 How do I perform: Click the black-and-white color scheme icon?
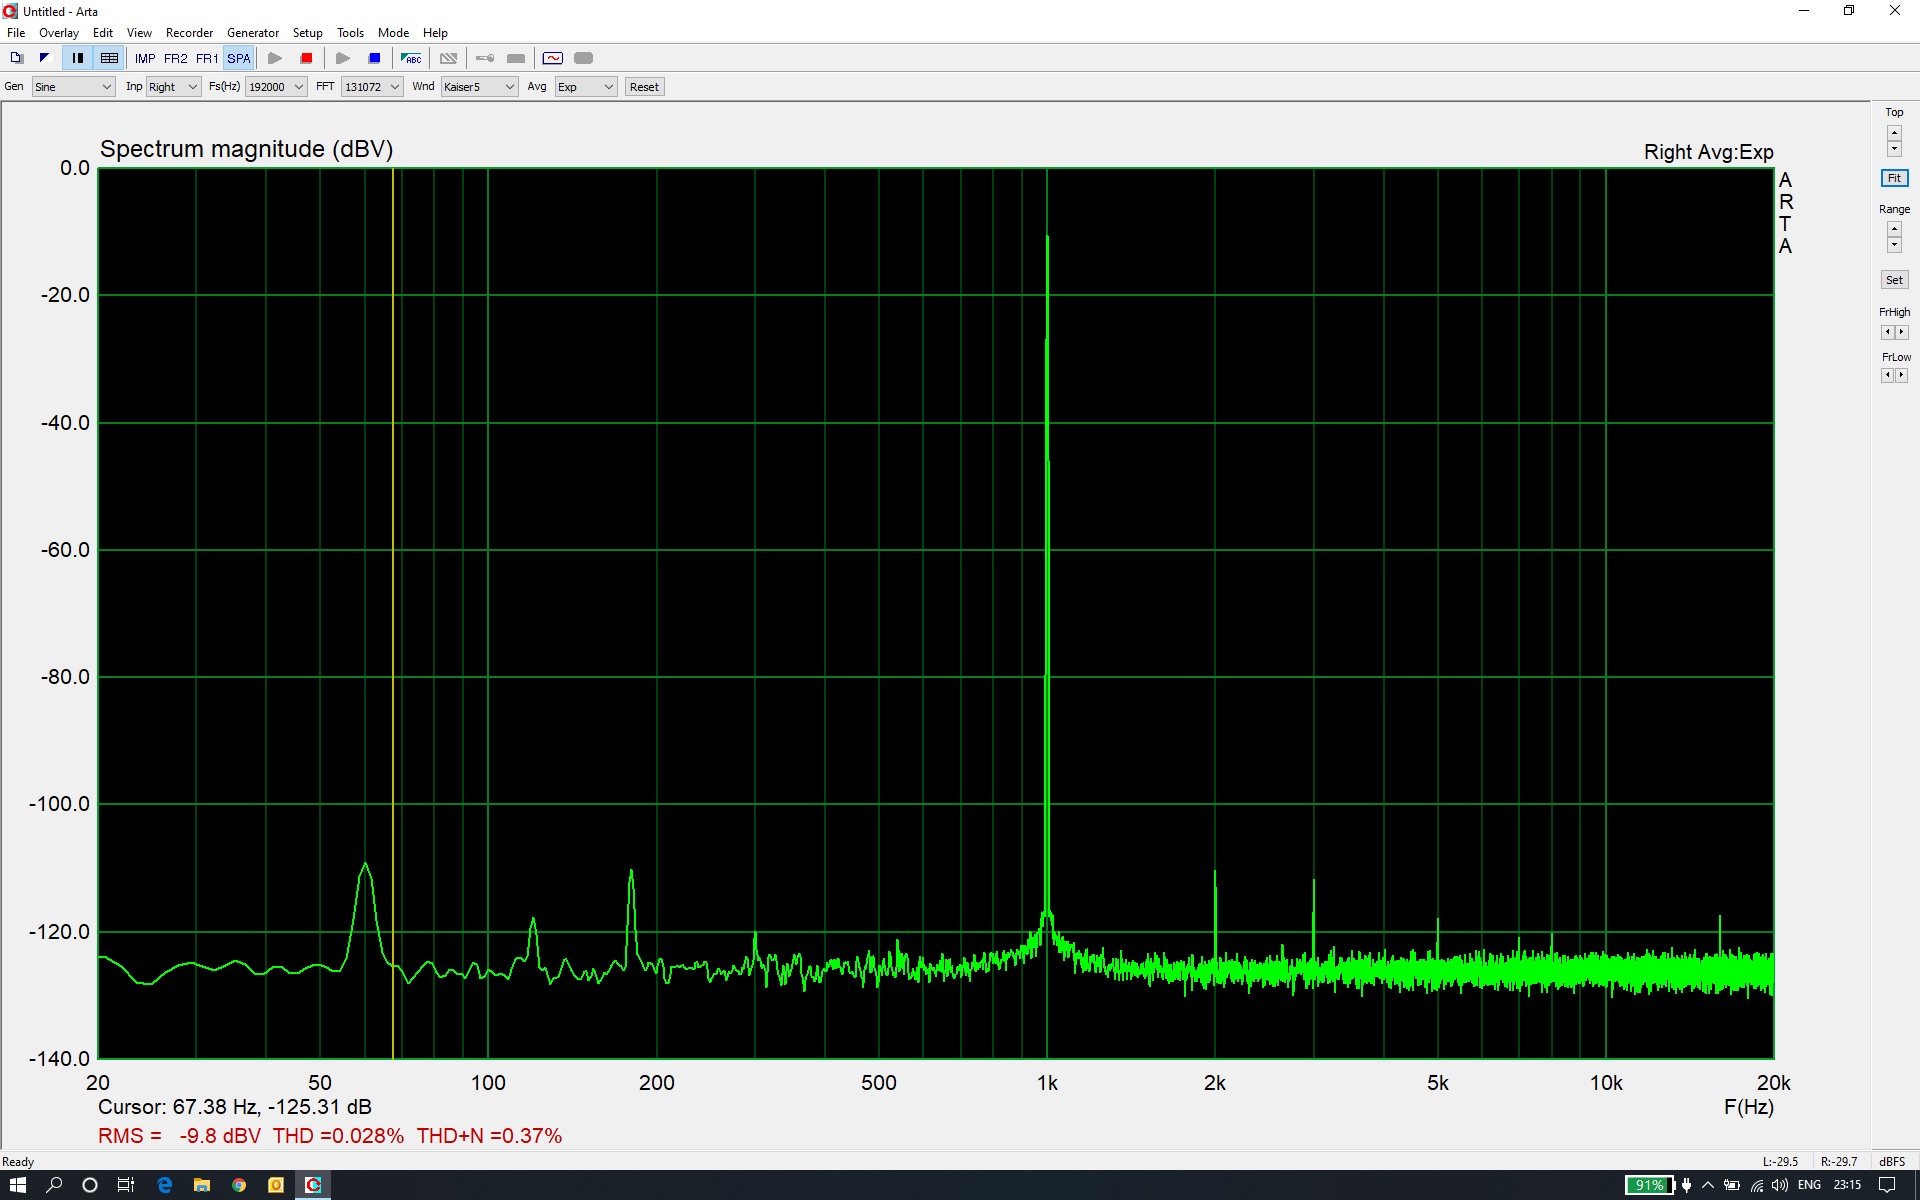coord(44,58)
